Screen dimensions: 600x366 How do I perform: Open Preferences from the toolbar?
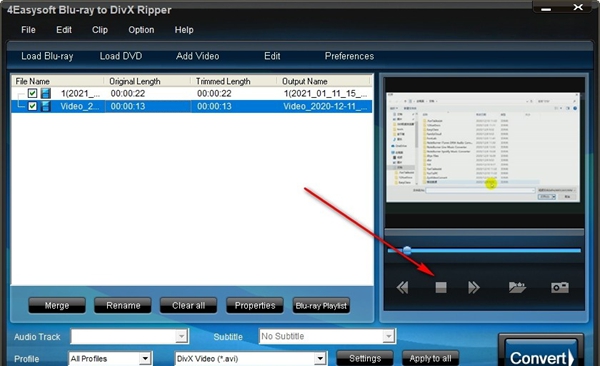pyautogui.click(x=349, y=56)
